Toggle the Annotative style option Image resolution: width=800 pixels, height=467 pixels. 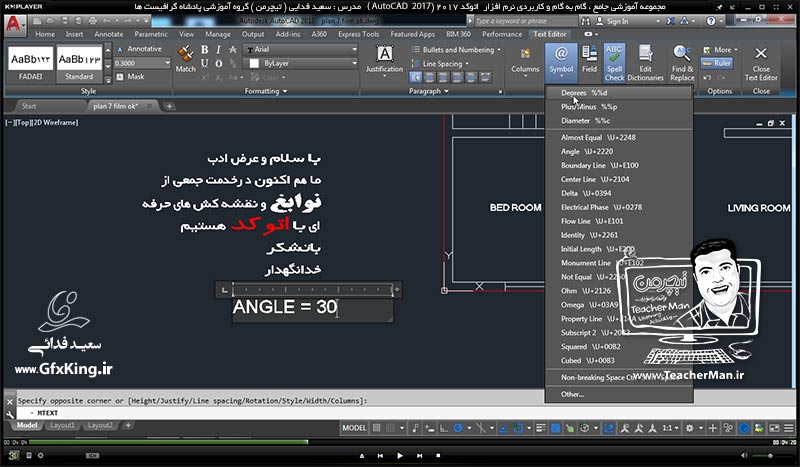tap(139, 49)
